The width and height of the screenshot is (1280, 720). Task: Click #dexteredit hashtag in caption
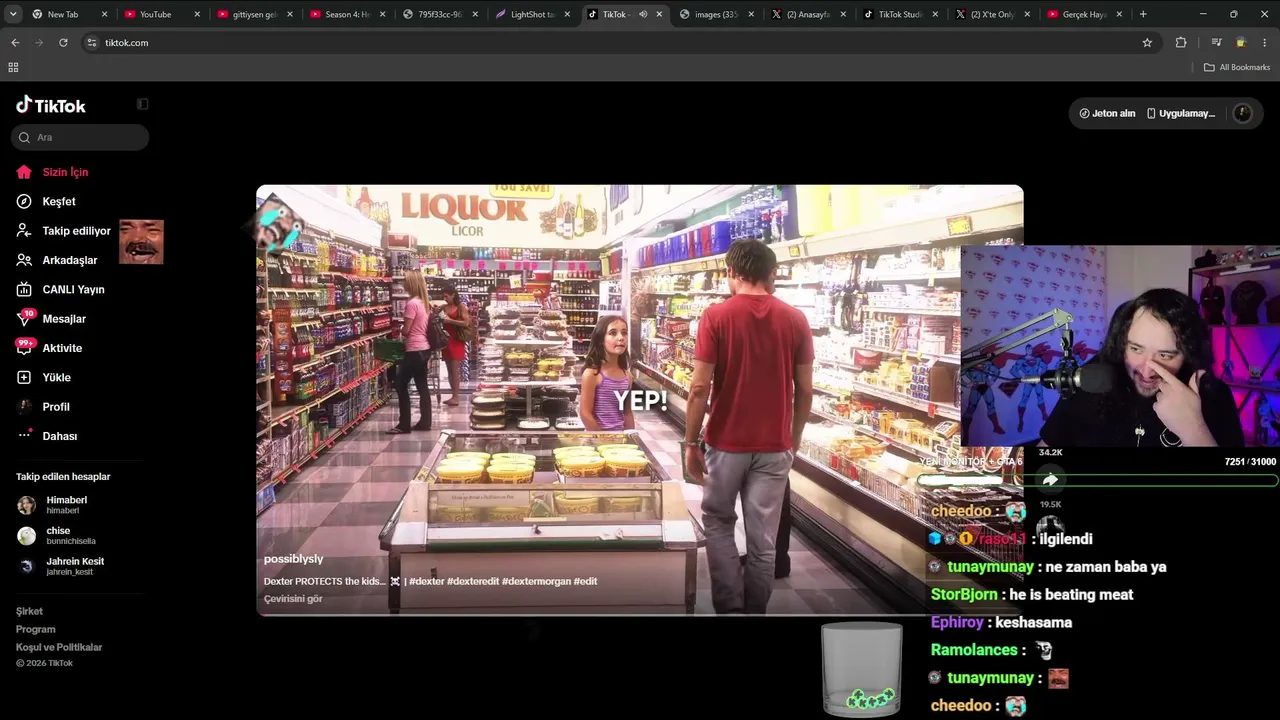click(473, 581)
